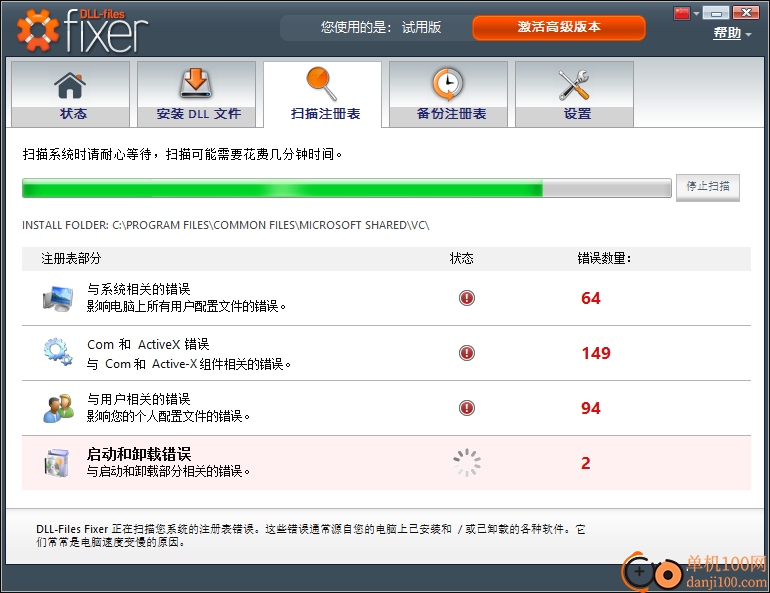The image size is (770, 593).
Task: Click the loading spinner for 启动和卸载错误
Action: click(467, 462)
